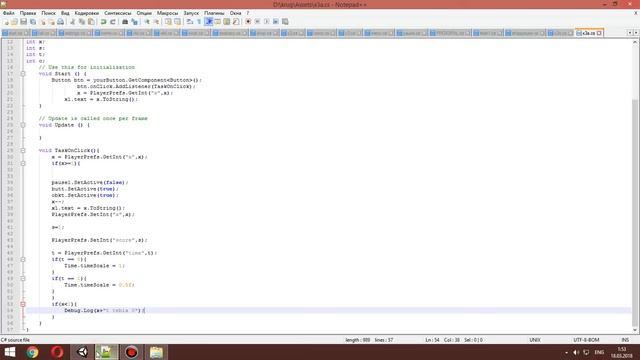Toggle synchronized horizontal scrolling
Viewport: 640px width, 360px height.
(x=178, y=22)
